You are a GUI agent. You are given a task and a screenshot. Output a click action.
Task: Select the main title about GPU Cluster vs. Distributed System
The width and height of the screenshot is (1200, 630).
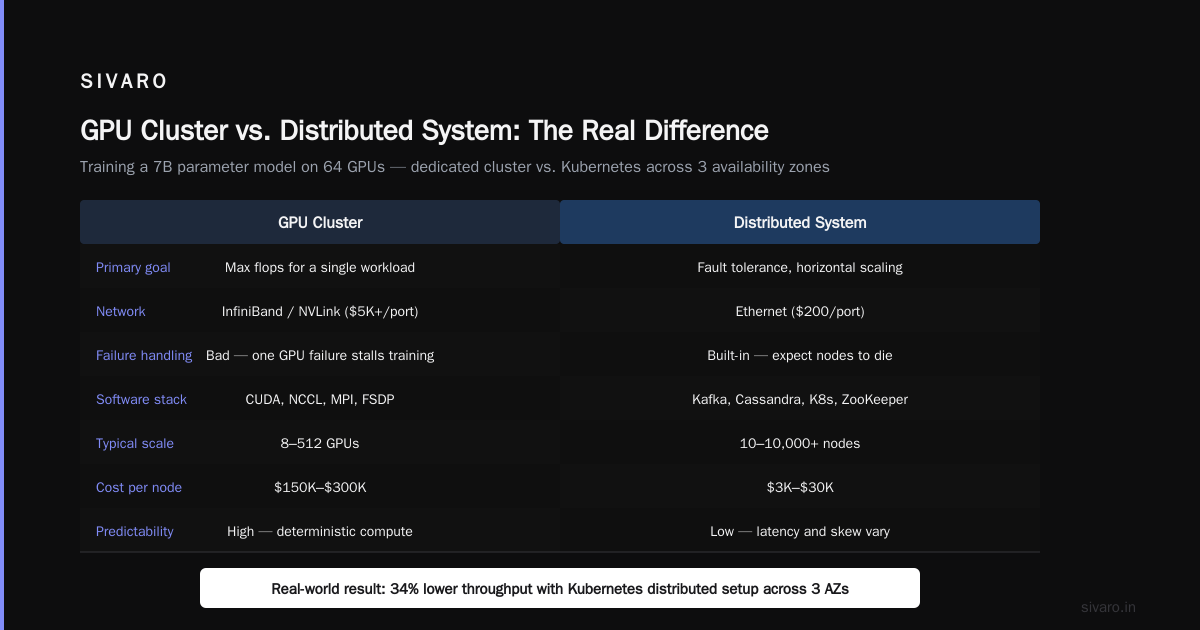point(424,131)
